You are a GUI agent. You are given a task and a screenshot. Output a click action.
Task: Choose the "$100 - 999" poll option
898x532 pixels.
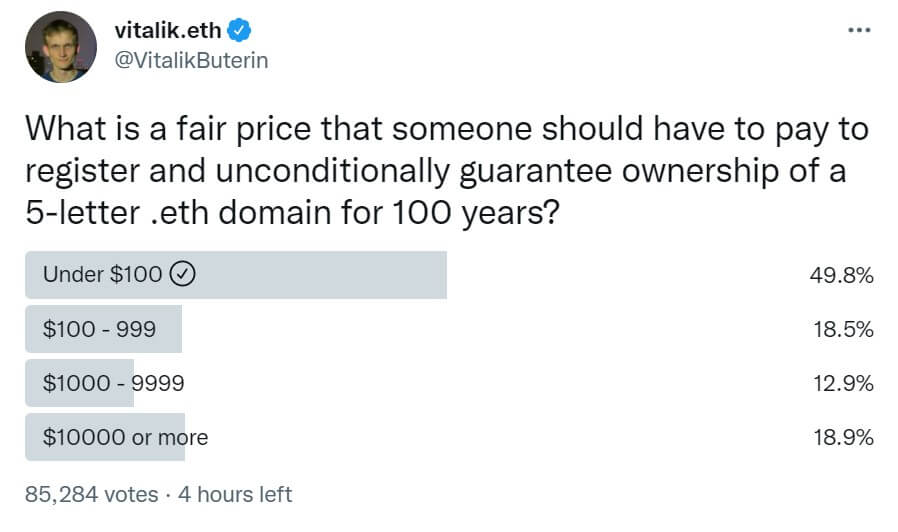(x=99, y=329)
